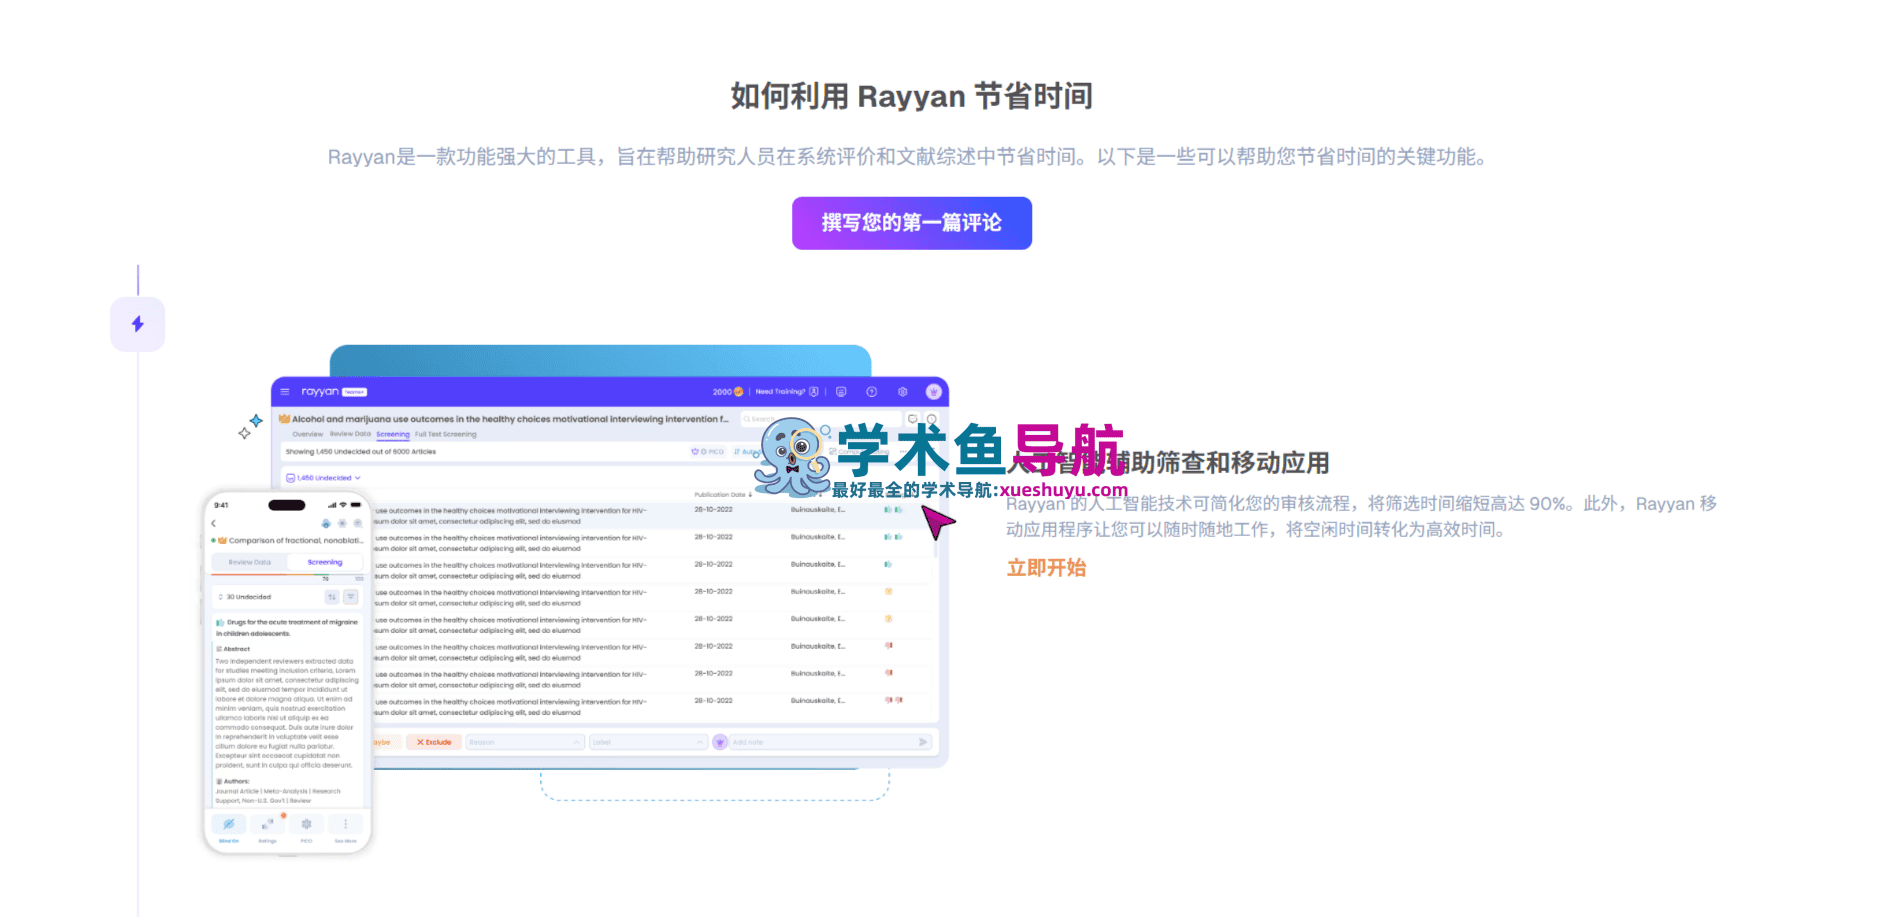Switch to desktop Review Data tab
The image size is (1882, 917).
click(350, 434)
